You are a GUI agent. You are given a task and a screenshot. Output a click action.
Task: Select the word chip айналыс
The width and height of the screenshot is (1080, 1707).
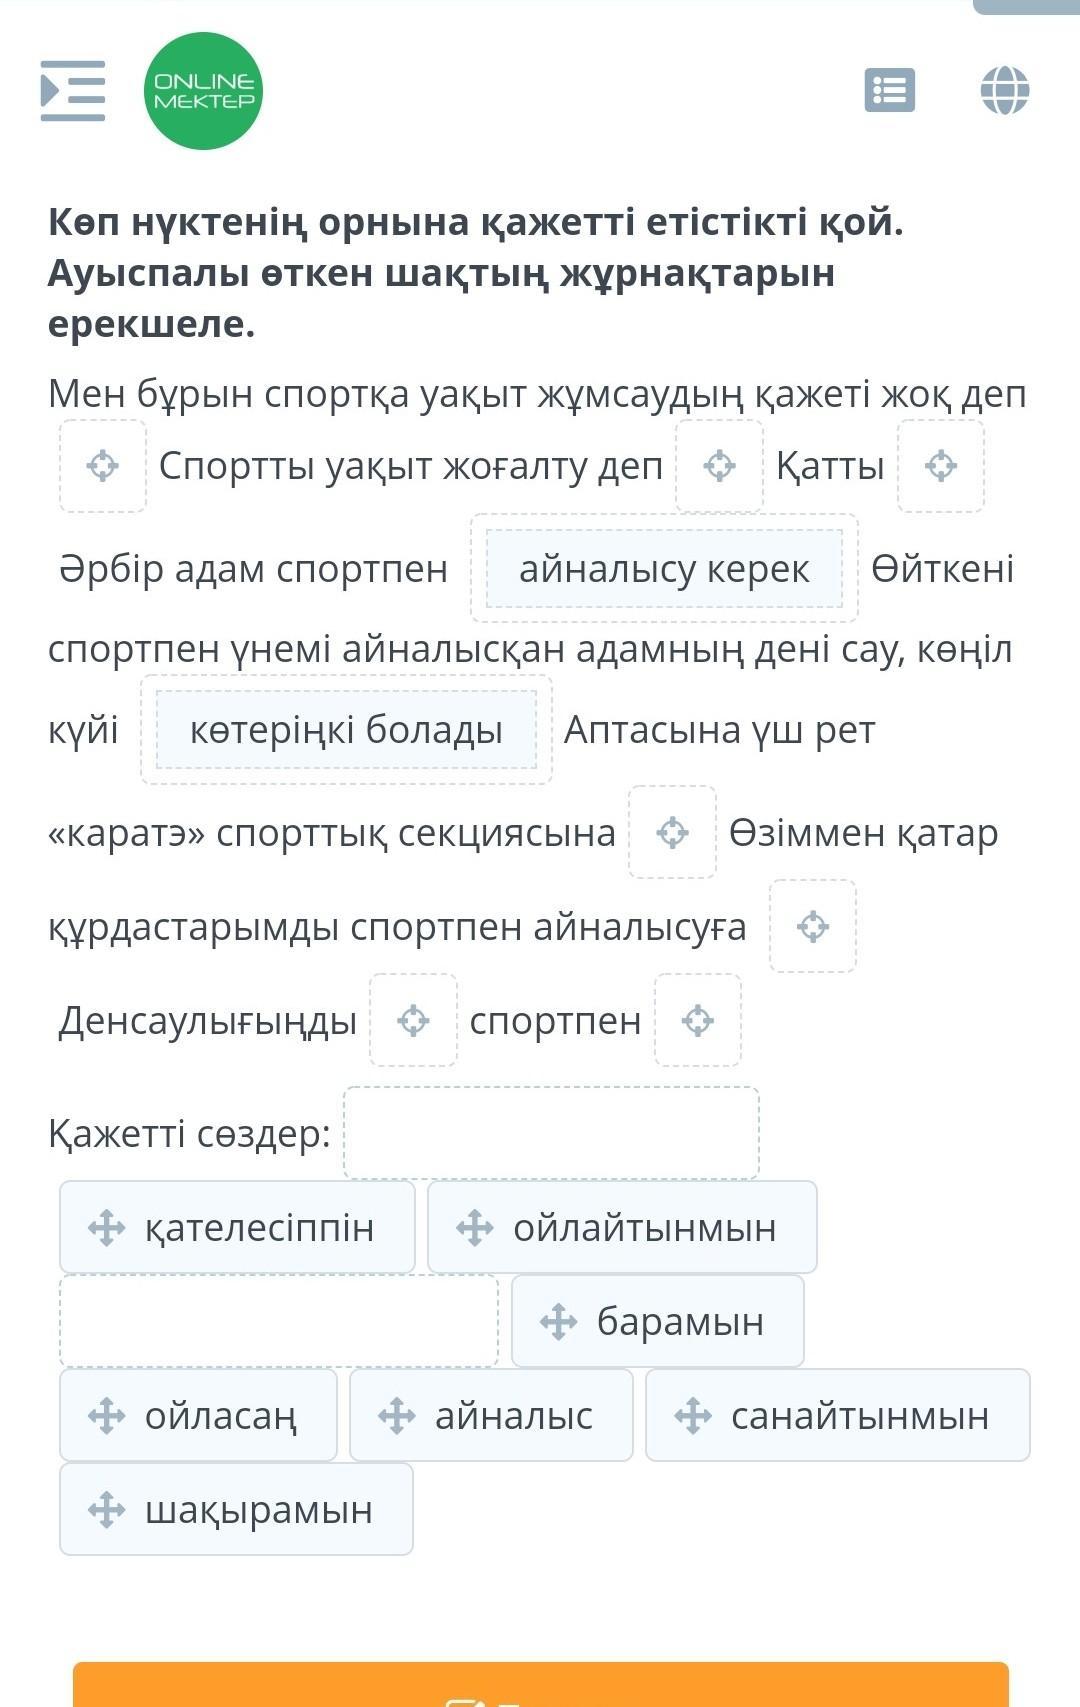pos(492,1416)
